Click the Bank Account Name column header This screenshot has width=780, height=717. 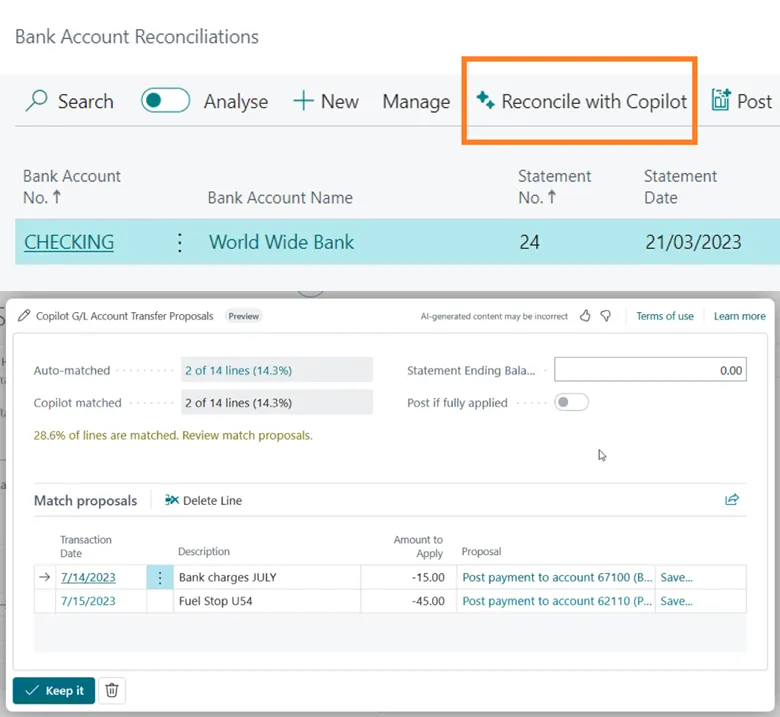click(280, 198)
